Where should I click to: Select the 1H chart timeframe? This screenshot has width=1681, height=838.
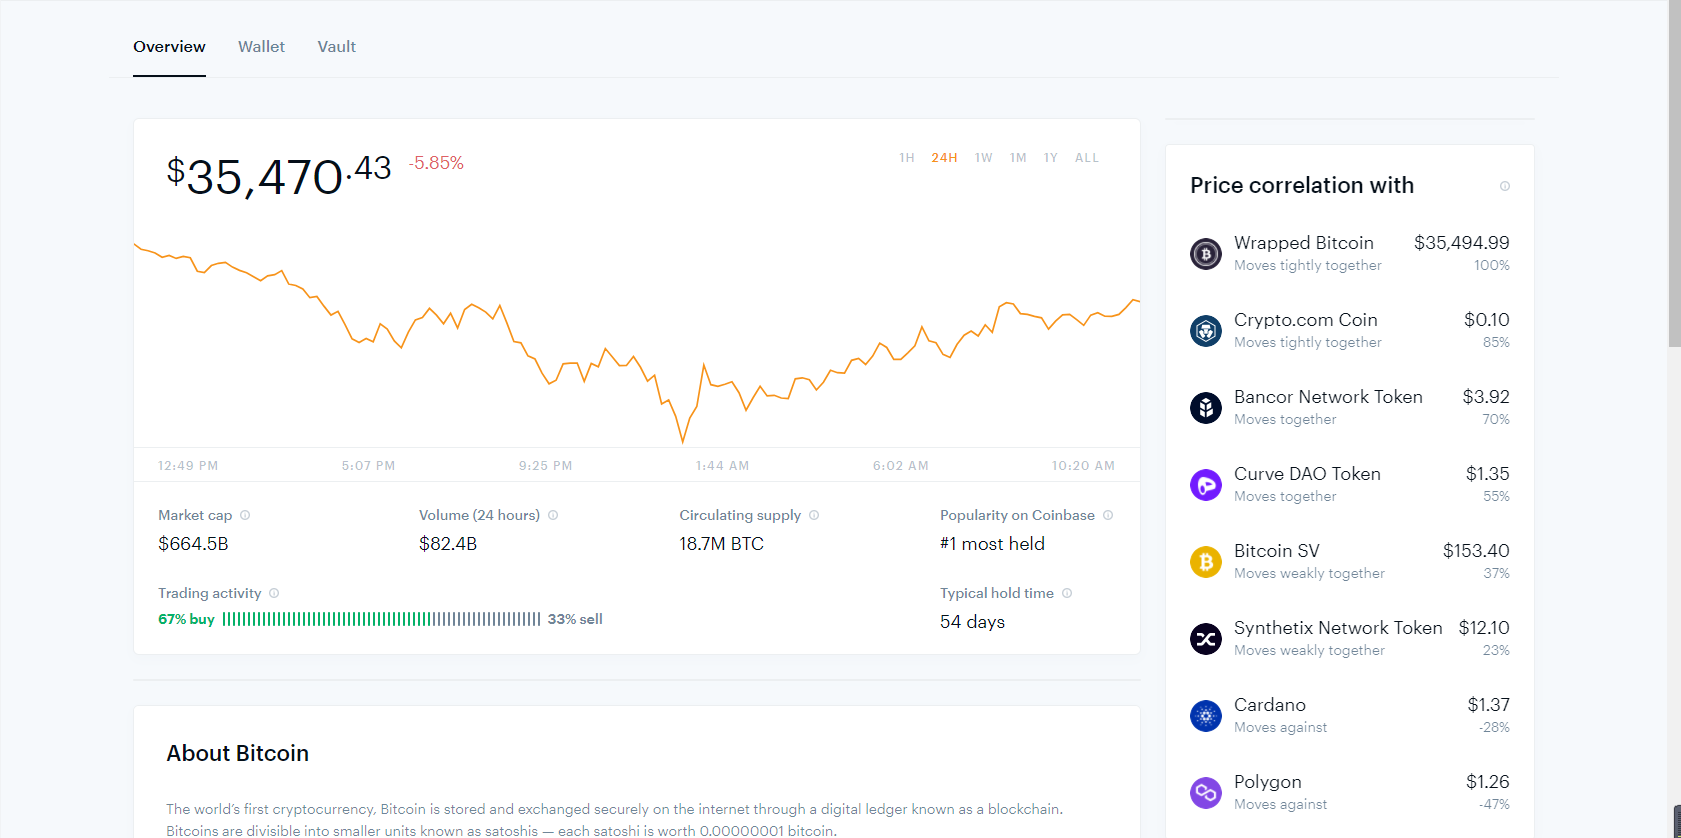click(x=906, y=158)
